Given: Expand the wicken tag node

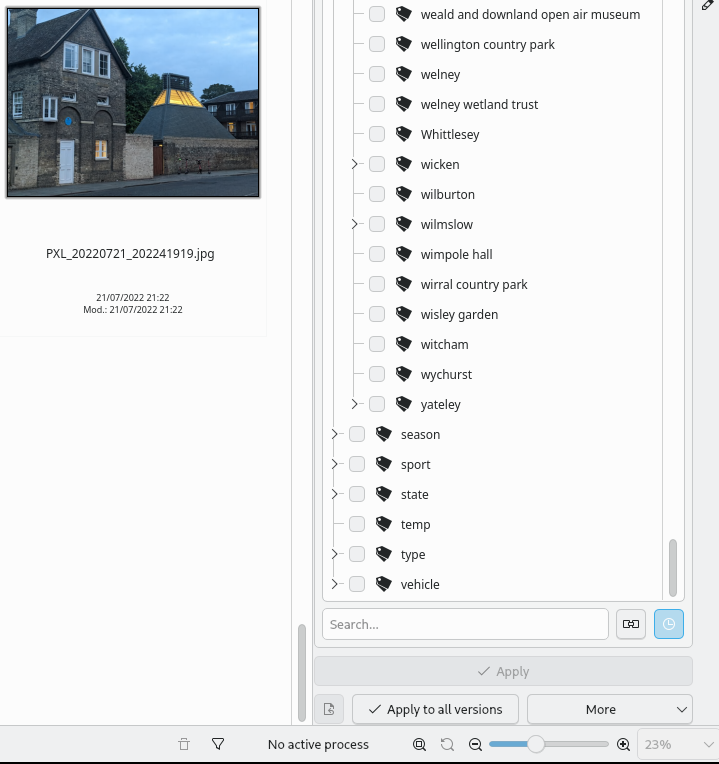Looking at the screenshot, I should pos(354,164).
